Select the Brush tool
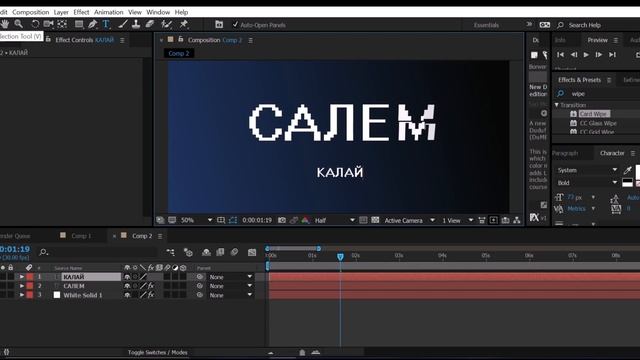The width and height of the screenshot is (640, 360). pyautogui.click(x=122, y=24)
